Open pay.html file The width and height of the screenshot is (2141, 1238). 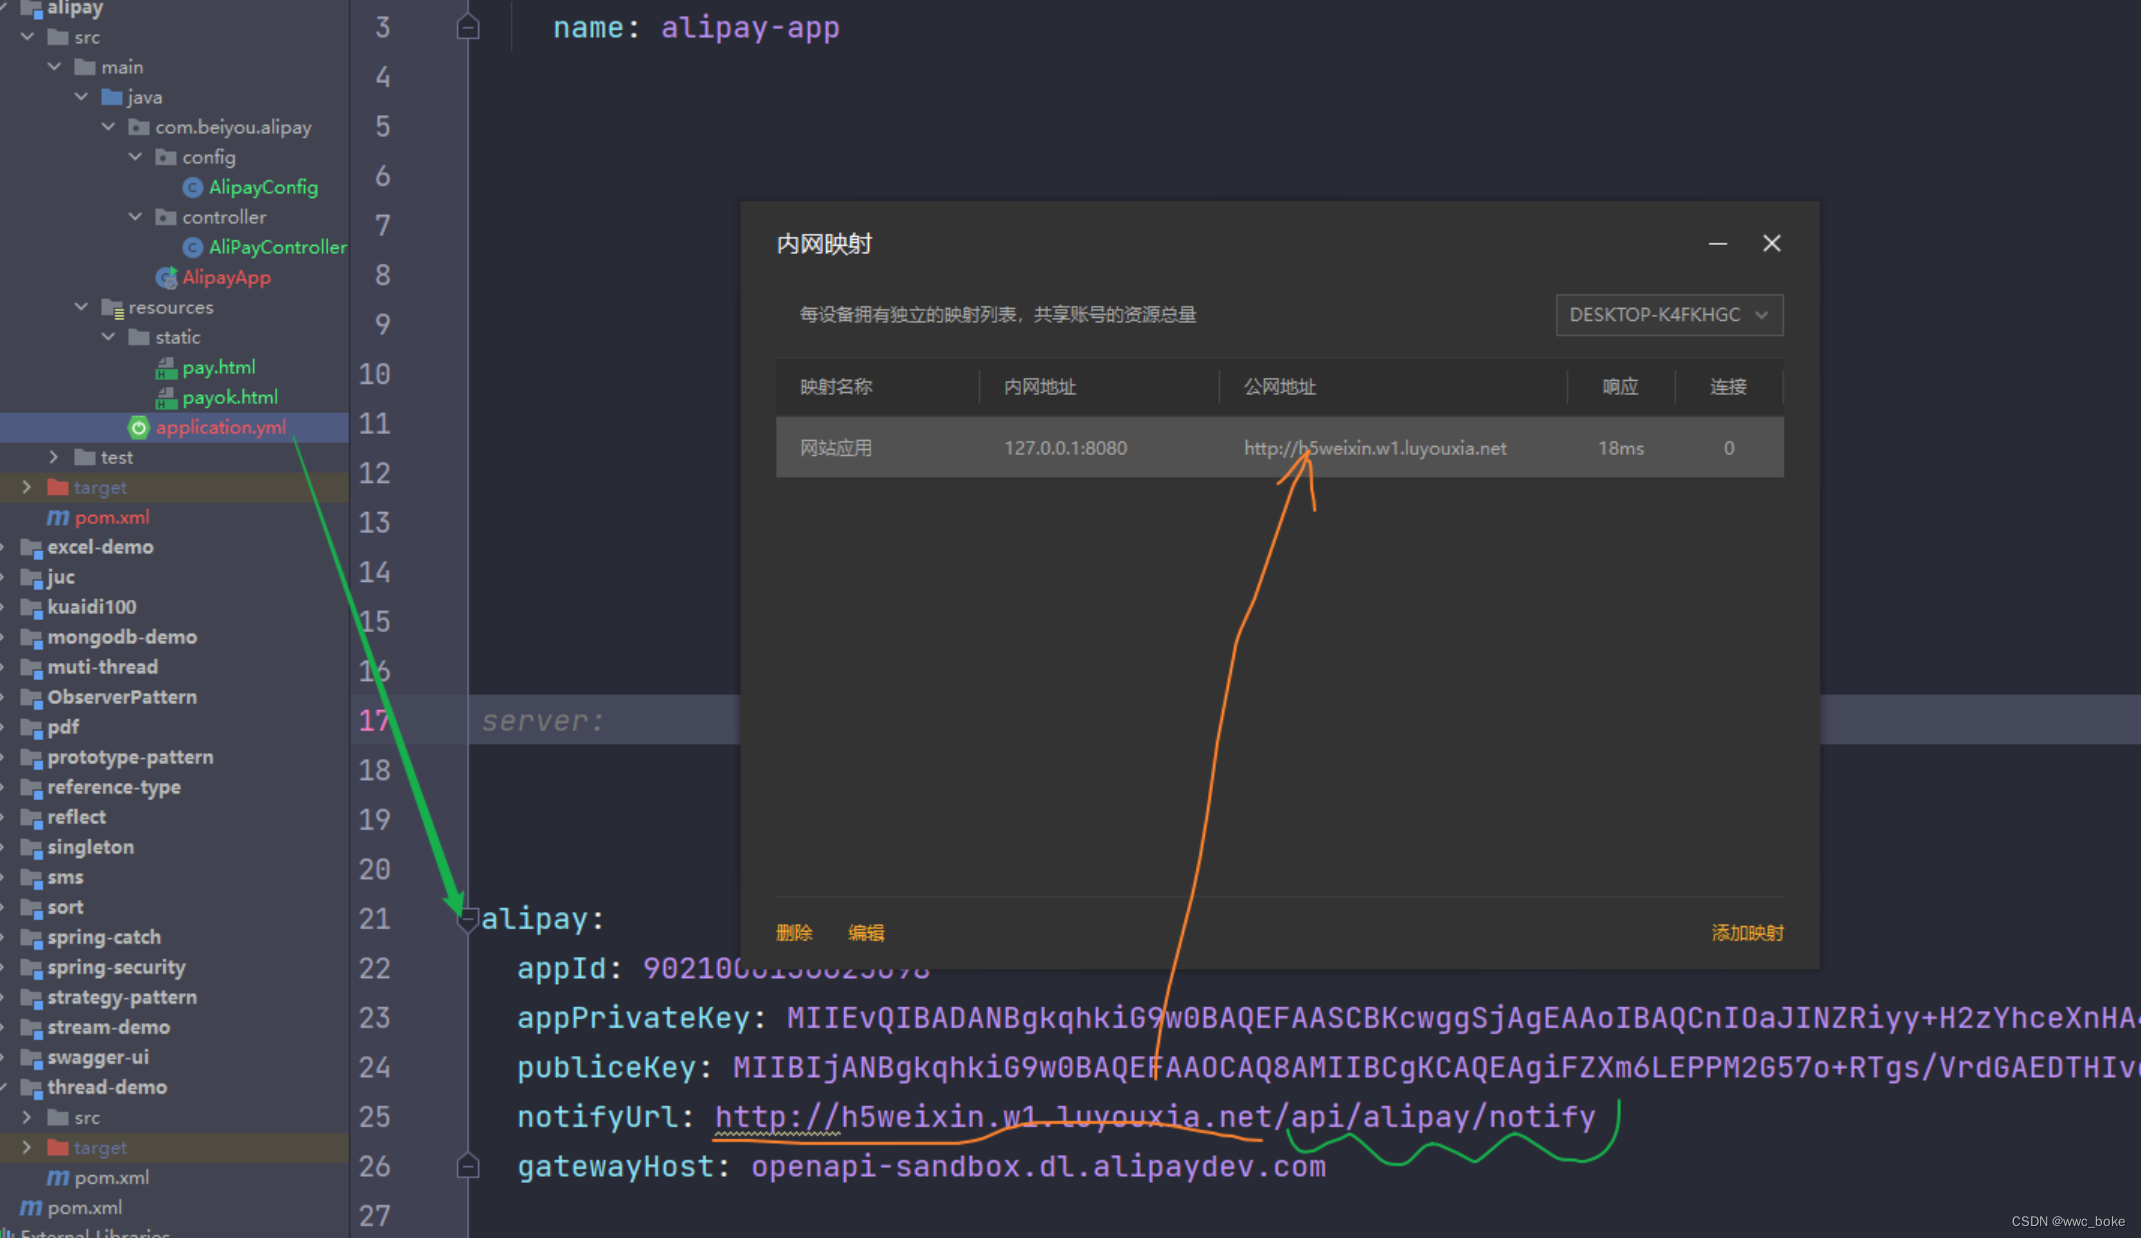[218, 367]
